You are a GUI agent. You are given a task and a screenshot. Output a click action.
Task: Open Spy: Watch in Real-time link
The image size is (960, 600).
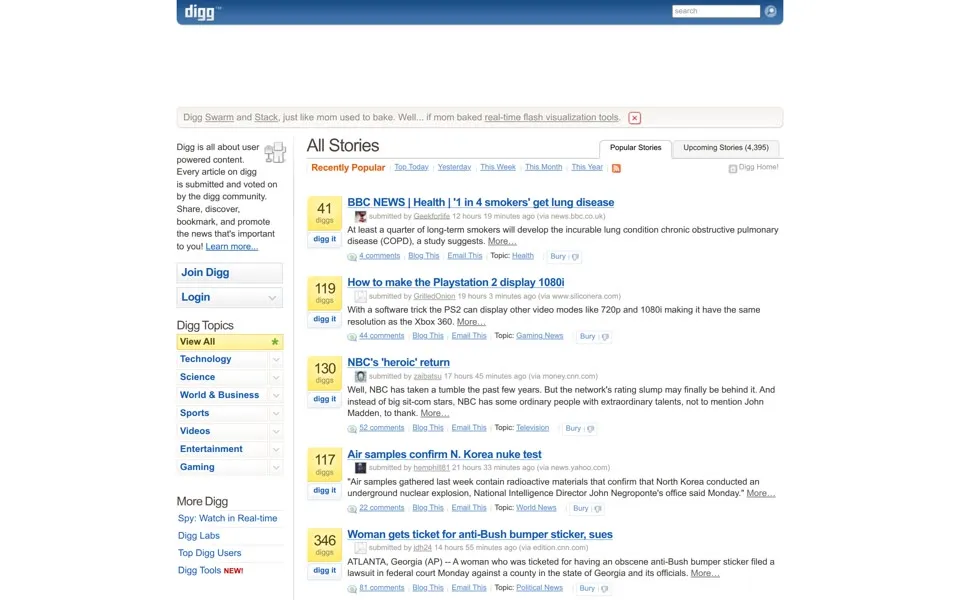[227, 519]
